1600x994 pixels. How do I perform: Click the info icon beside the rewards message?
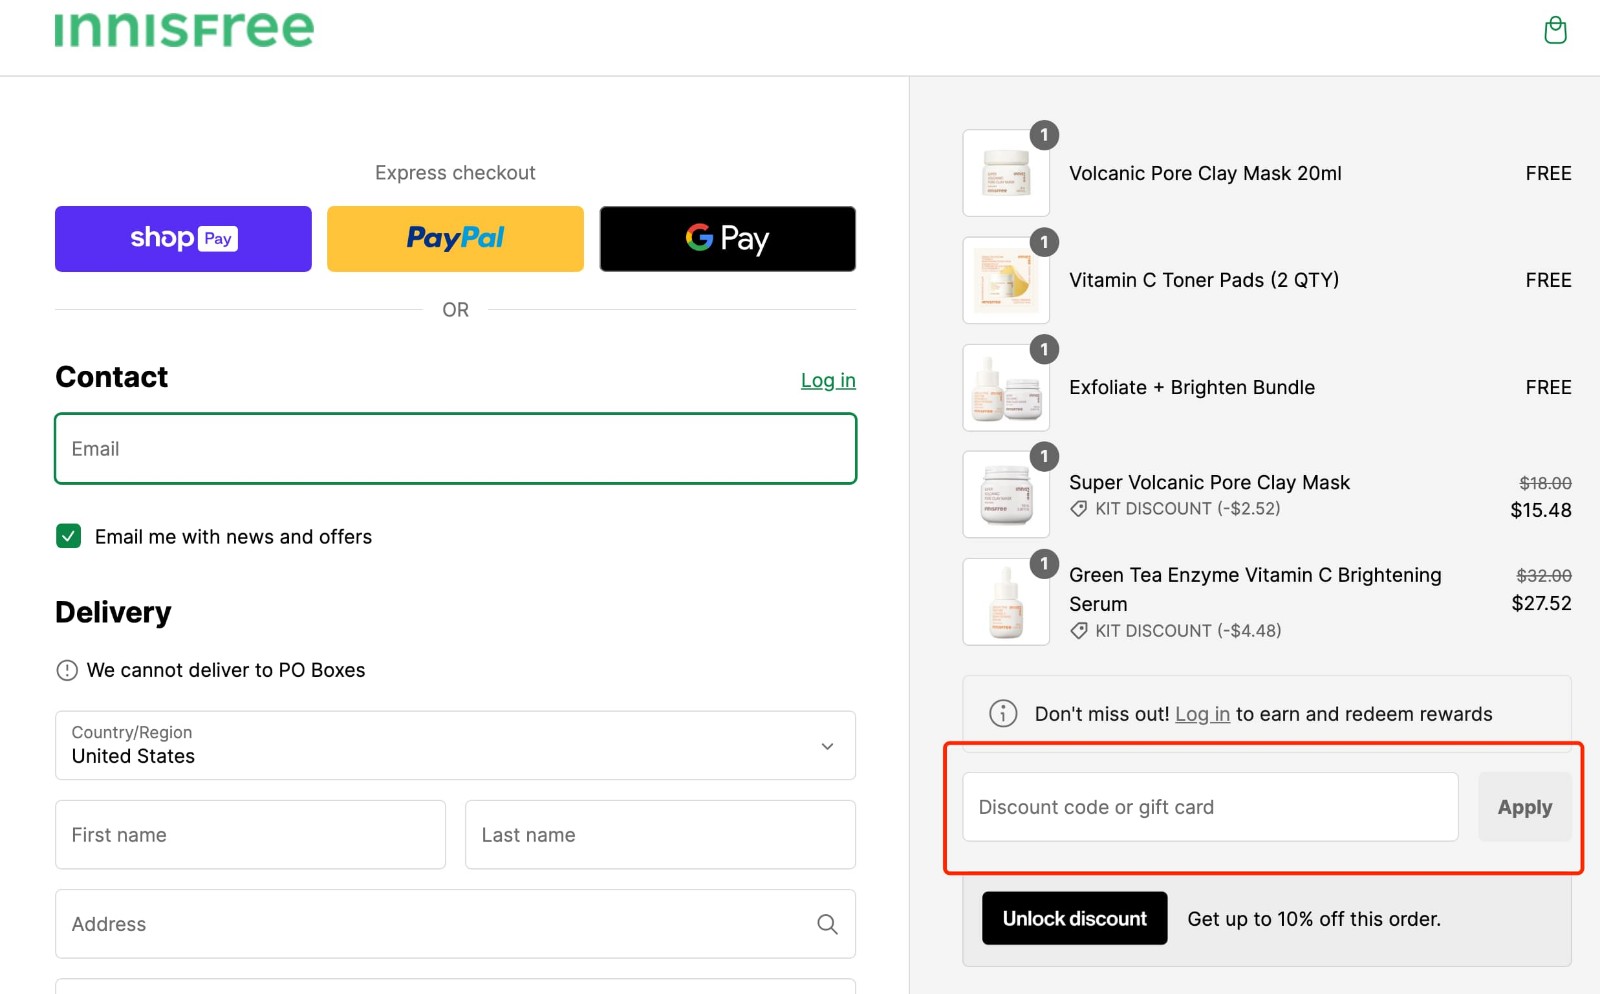tap(1002, 713)
